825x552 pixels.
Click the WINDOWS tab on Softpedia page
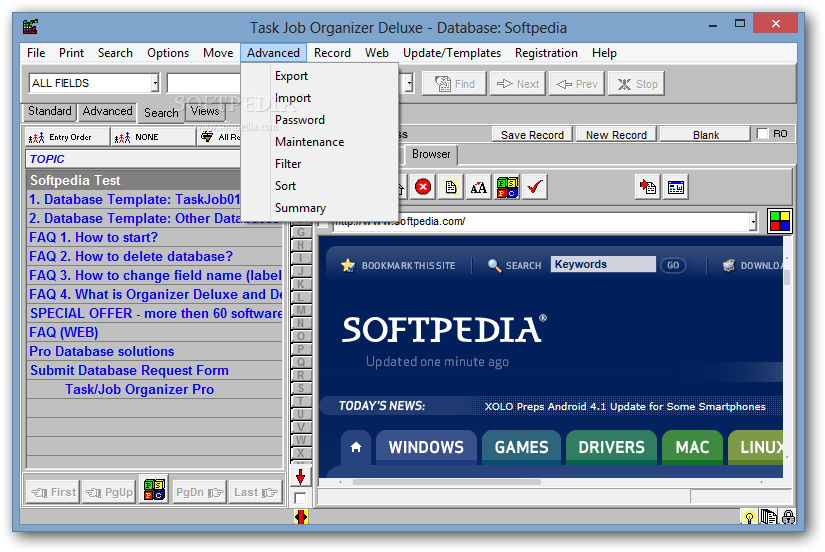426,447
